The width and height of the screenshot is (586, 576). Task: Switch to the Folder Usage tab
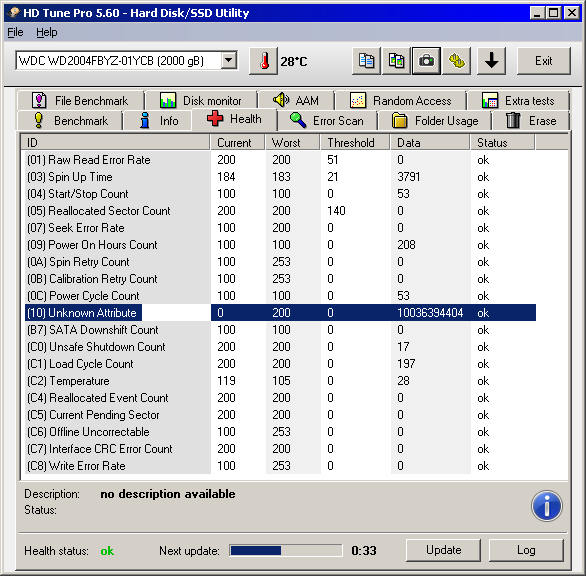435,121
